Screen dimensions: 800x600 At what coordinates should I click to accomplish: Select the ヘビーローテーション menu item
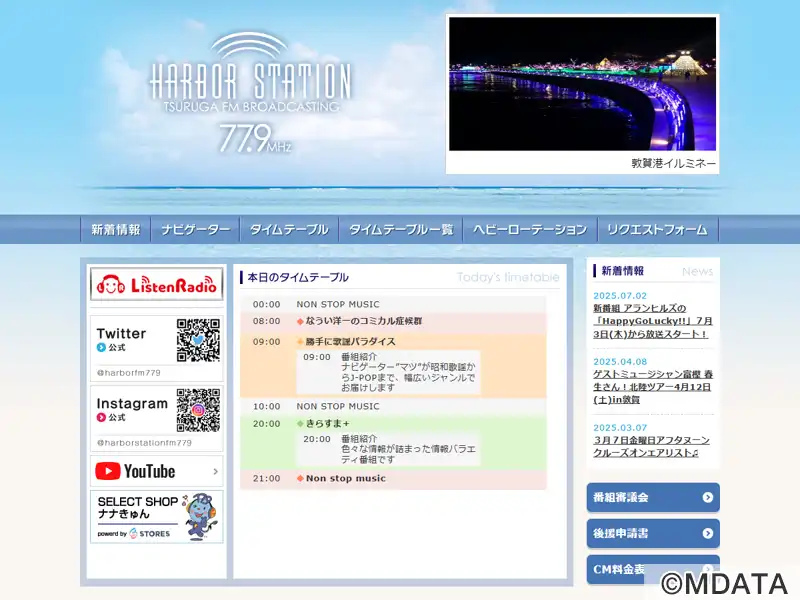pos(530,230)
